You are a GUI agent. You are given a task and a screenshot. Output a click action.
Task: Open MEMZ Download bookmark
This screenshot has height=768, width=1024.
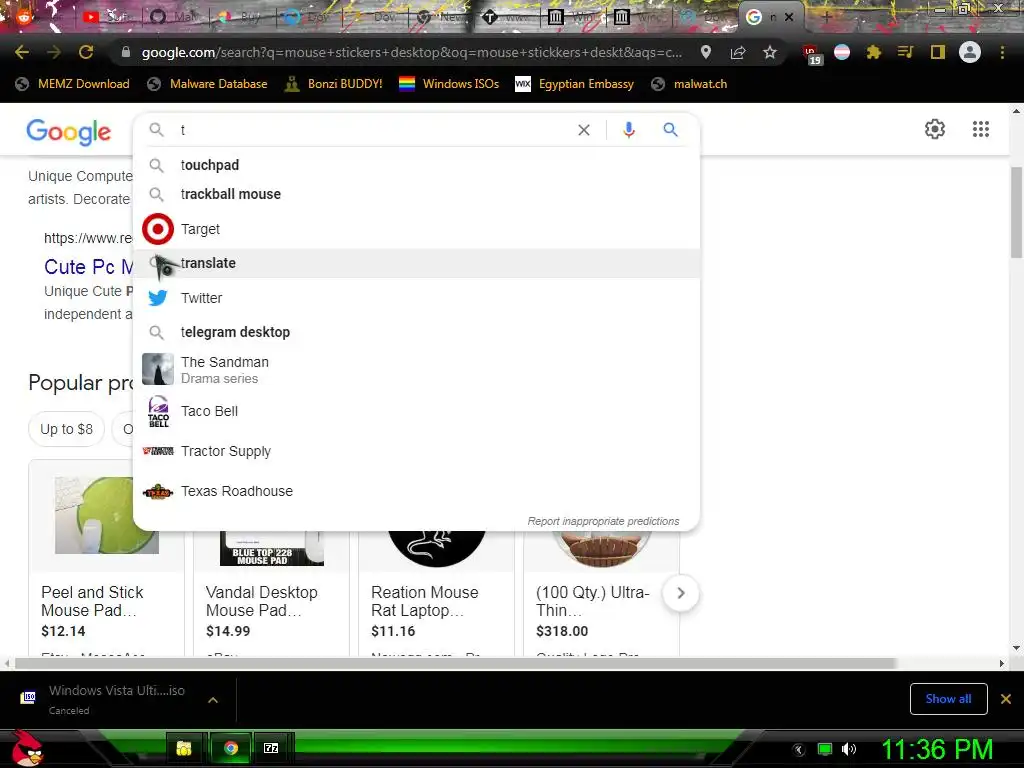pos(72,84)
